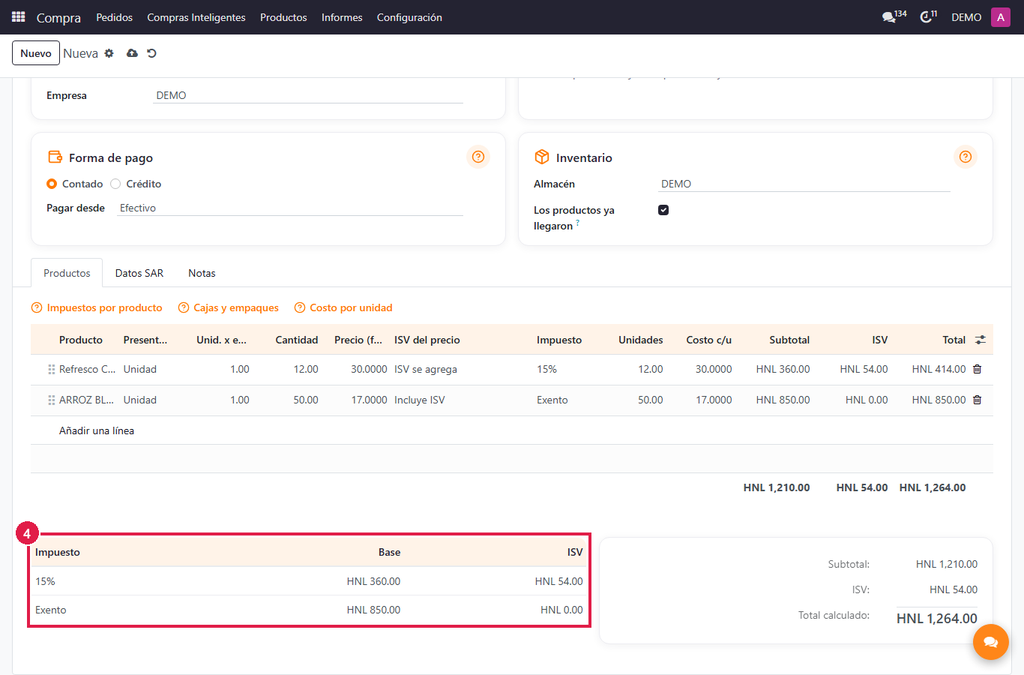Open help for Forma de pago section
This screenshot has height=675, width=1024.
coord(478,157)
